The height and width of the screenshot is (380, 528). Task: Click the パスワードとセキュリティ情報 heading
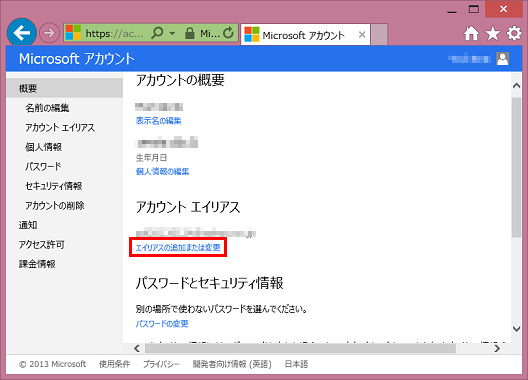pyautogui.click(x=209, y=283)
